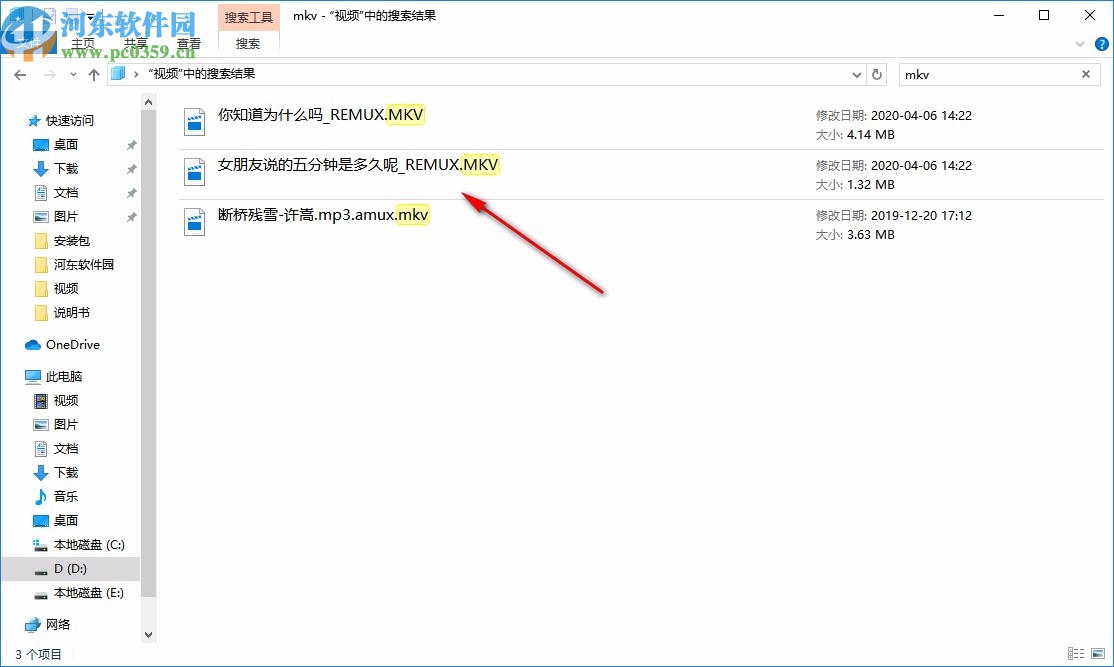Open the breadcrumb arrow after 视频
Screen dimensions: 1114x667
[x=137, y=73]
